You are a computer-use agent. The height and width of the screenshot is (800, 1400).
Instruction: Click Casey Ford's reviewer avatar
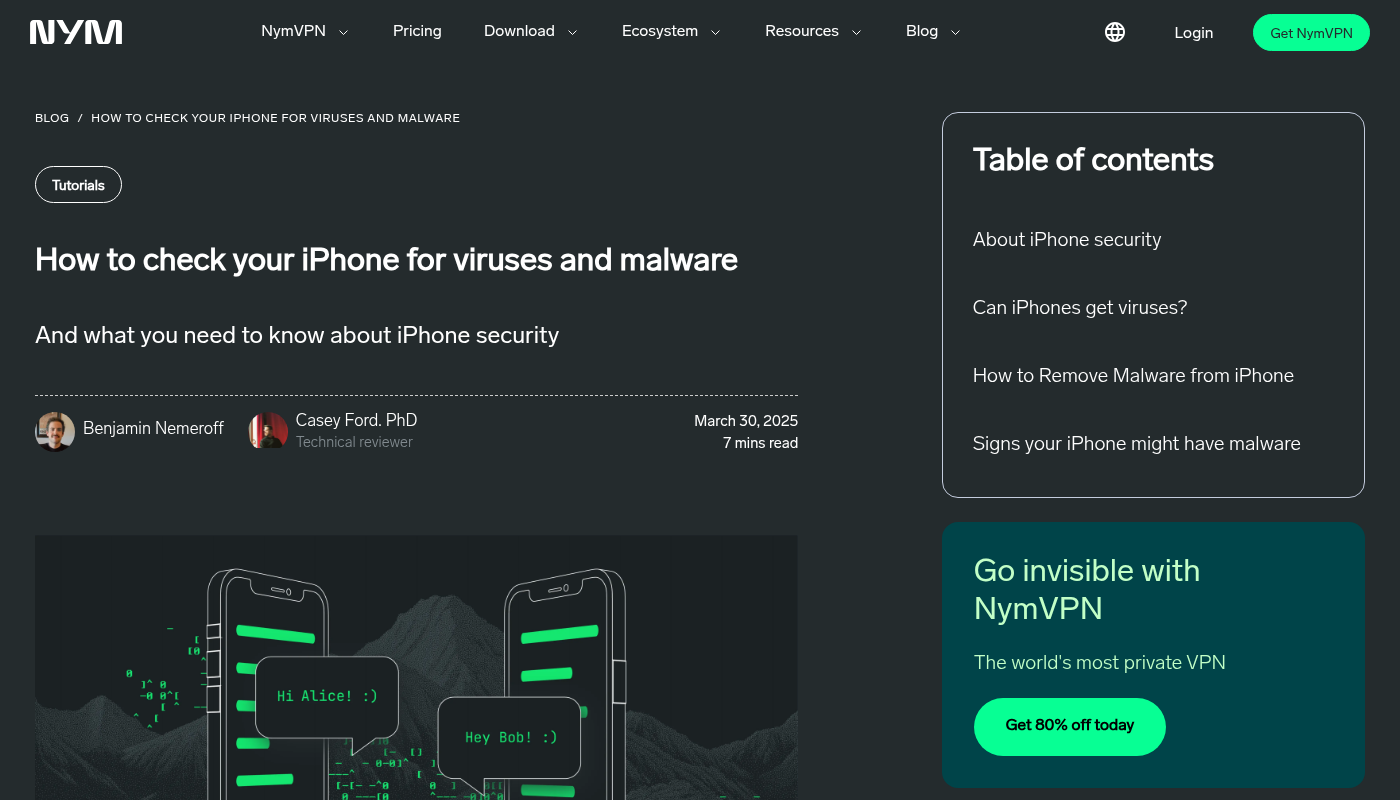[x=268, y=431]
